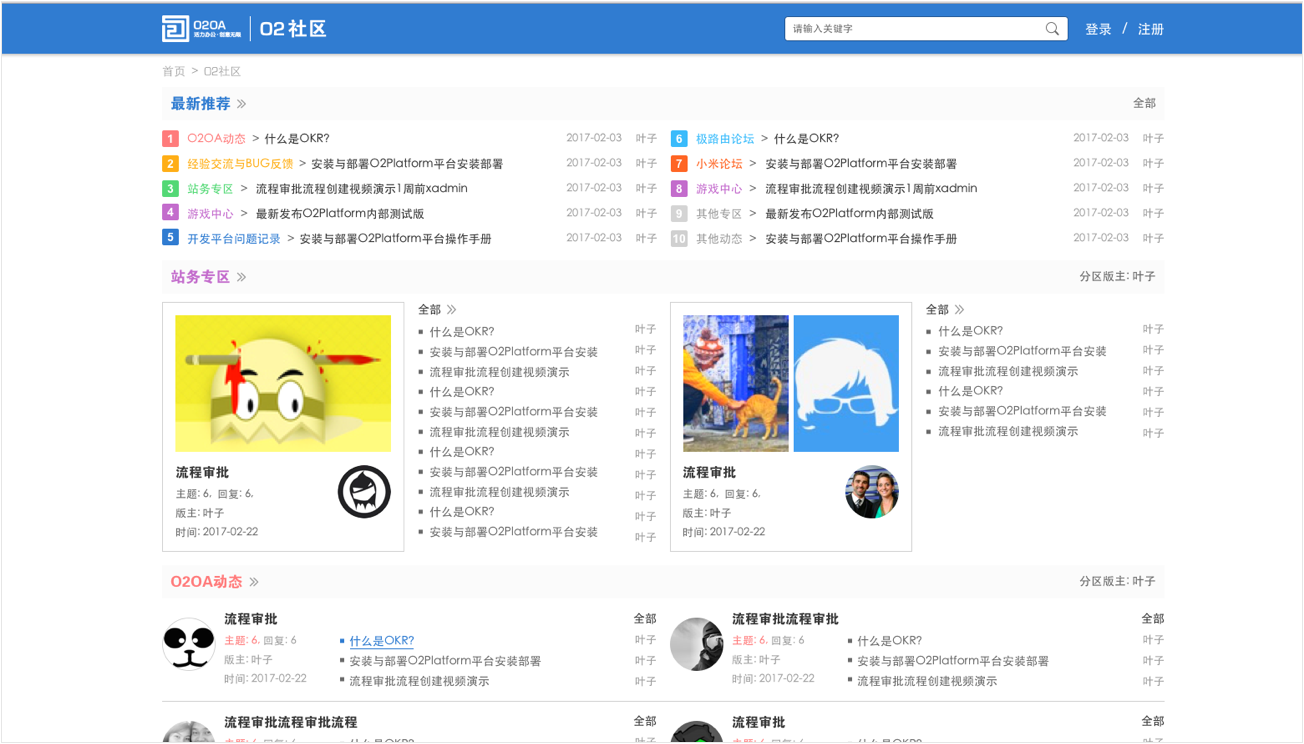This screenshot has width=1304, height=744.
Task: Expand the 最新推荐 section arrows
Action: [242, 104]
